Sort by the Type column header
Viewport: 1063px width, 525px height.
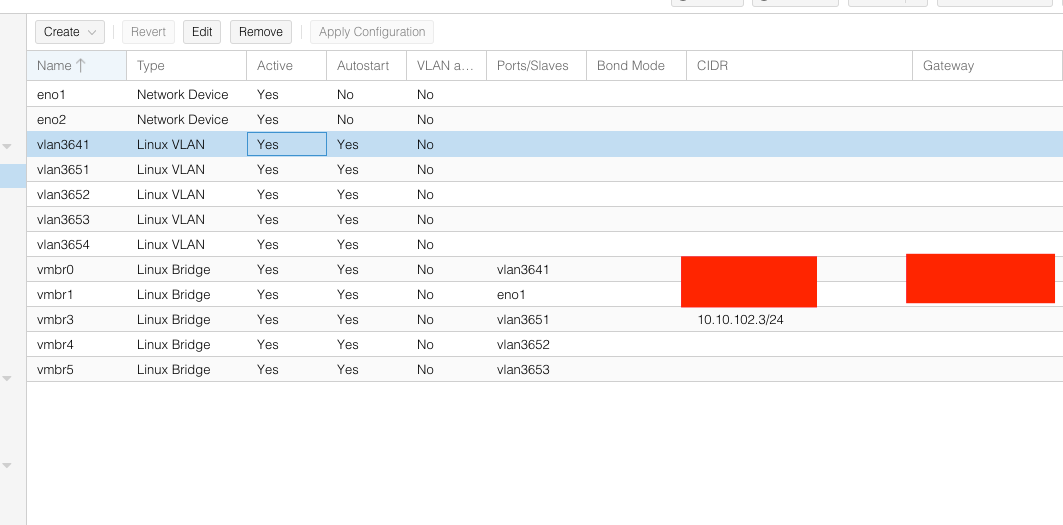pyautogui.click(x=186, y=66)
